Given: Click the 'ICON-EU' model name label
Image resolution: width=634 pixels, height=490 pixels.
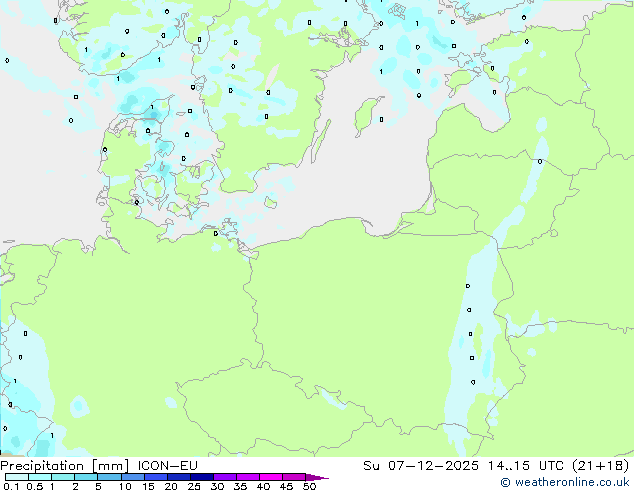Looking at the screenshot, I should (167, 466).
